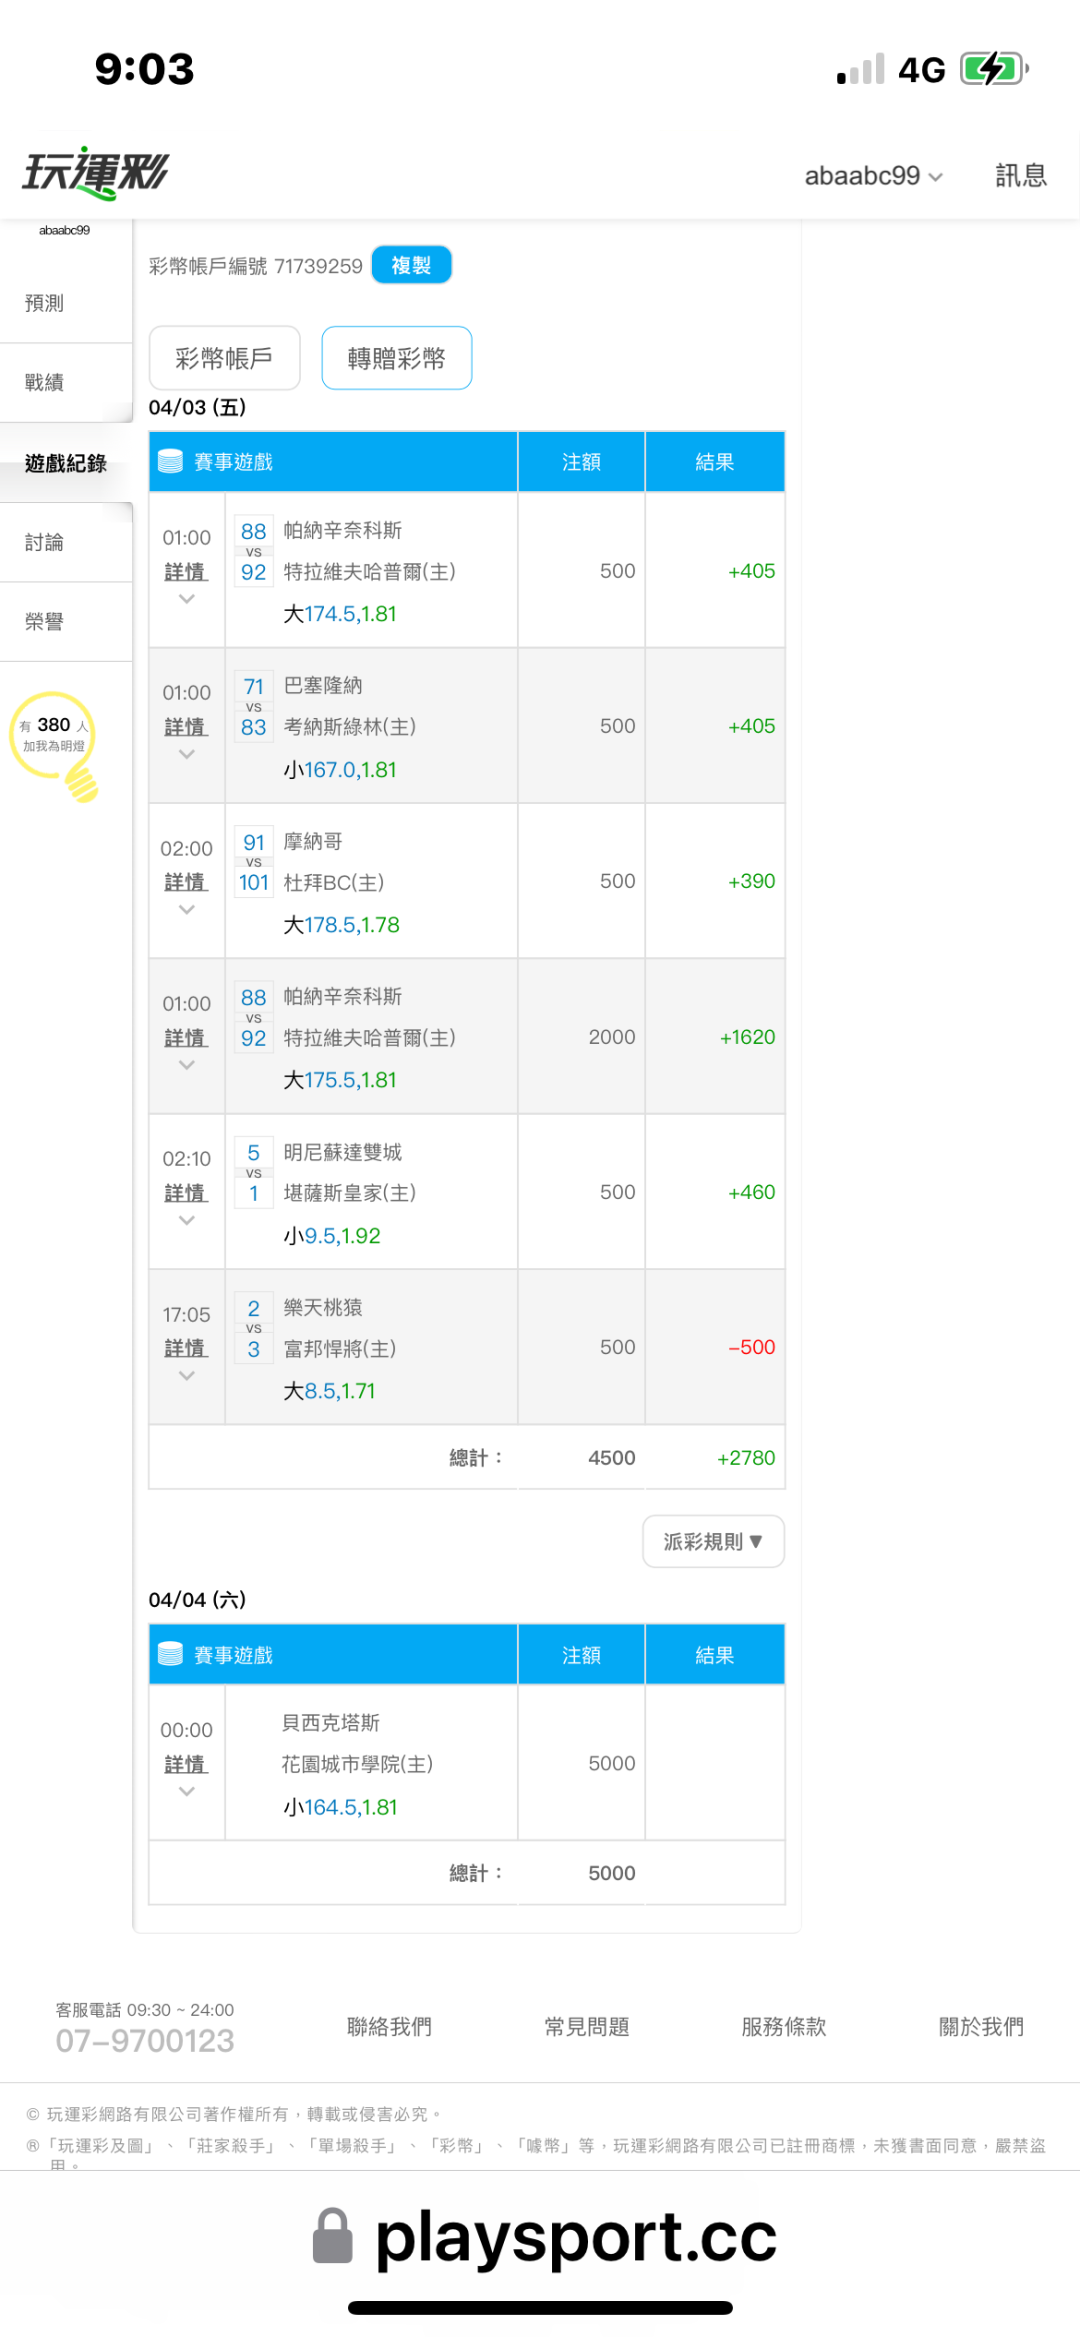Switch to the 轉贈彩幣 tab

coord(396,358)
